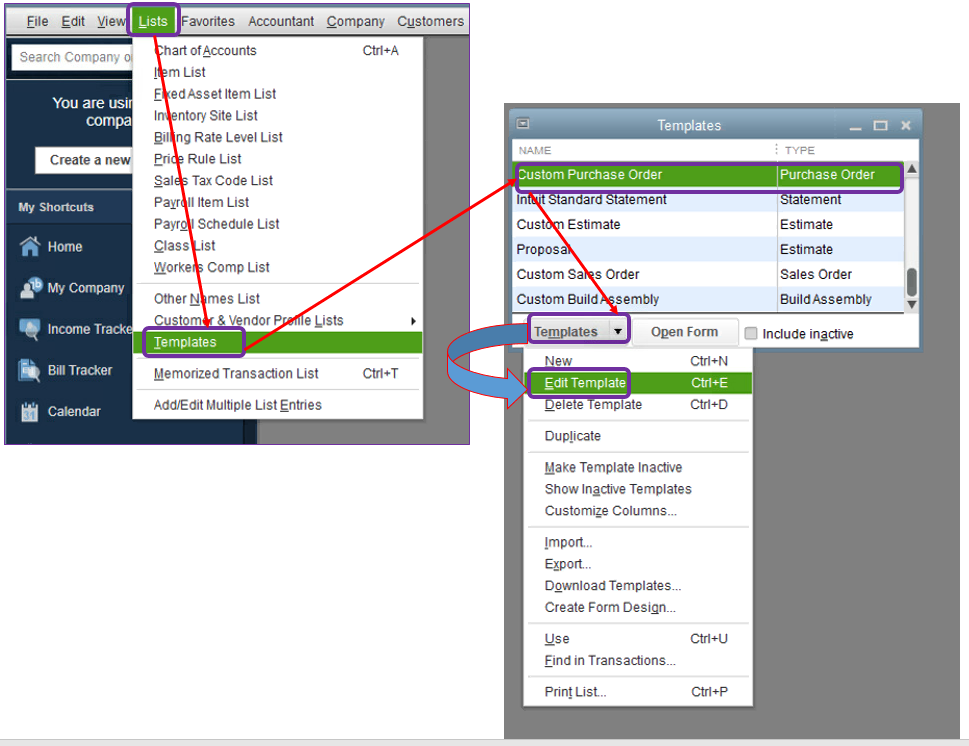
Task: Select Billing Rate Level List
Action: 278,137
